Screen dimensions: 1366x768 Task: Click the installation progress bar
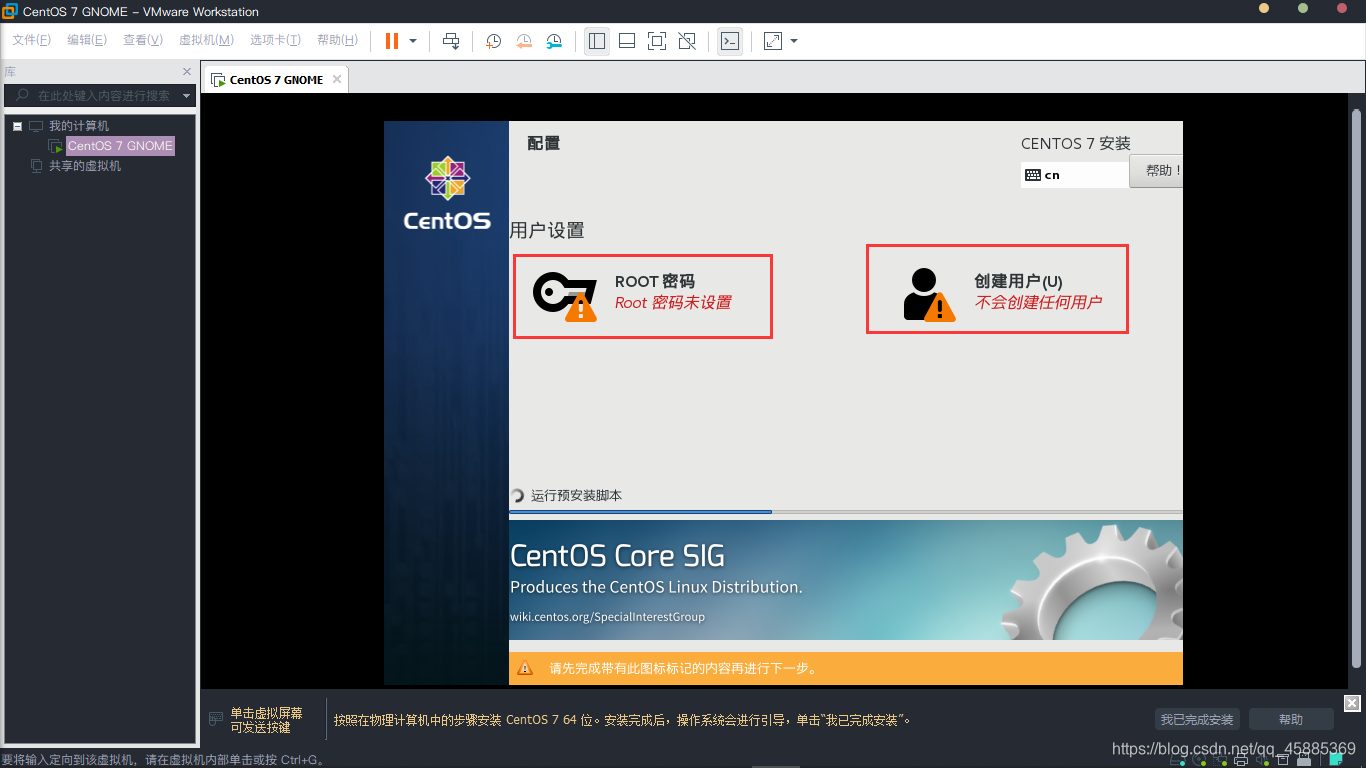845,512
